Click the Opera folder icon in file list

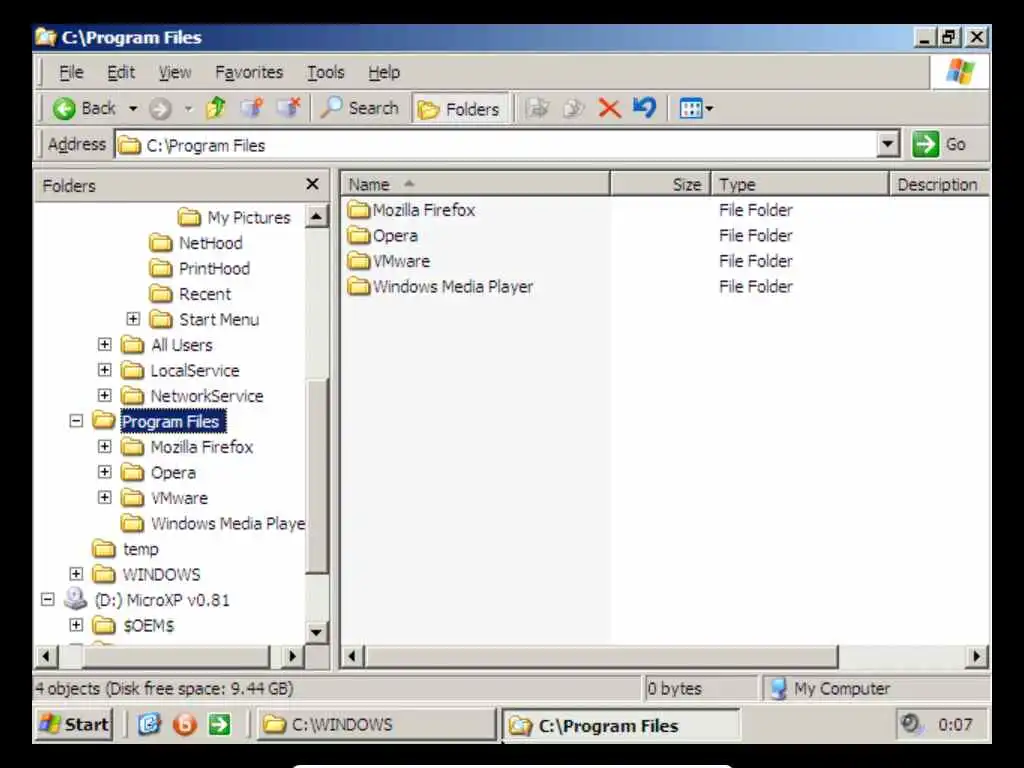point(359,235)
